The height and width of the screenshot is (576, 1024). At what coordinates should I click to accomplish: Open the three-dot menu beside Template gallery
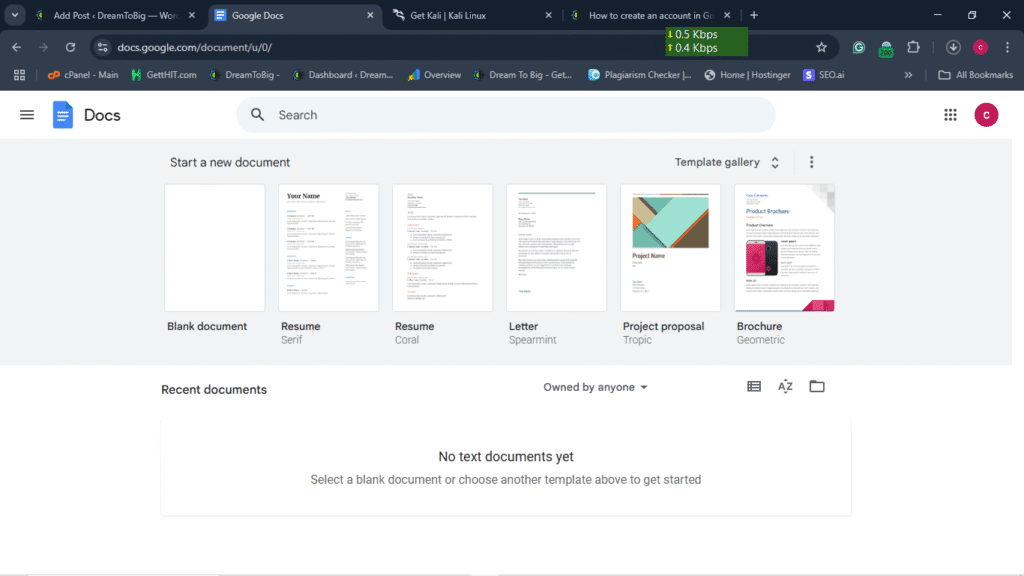(x=811, y=162)
